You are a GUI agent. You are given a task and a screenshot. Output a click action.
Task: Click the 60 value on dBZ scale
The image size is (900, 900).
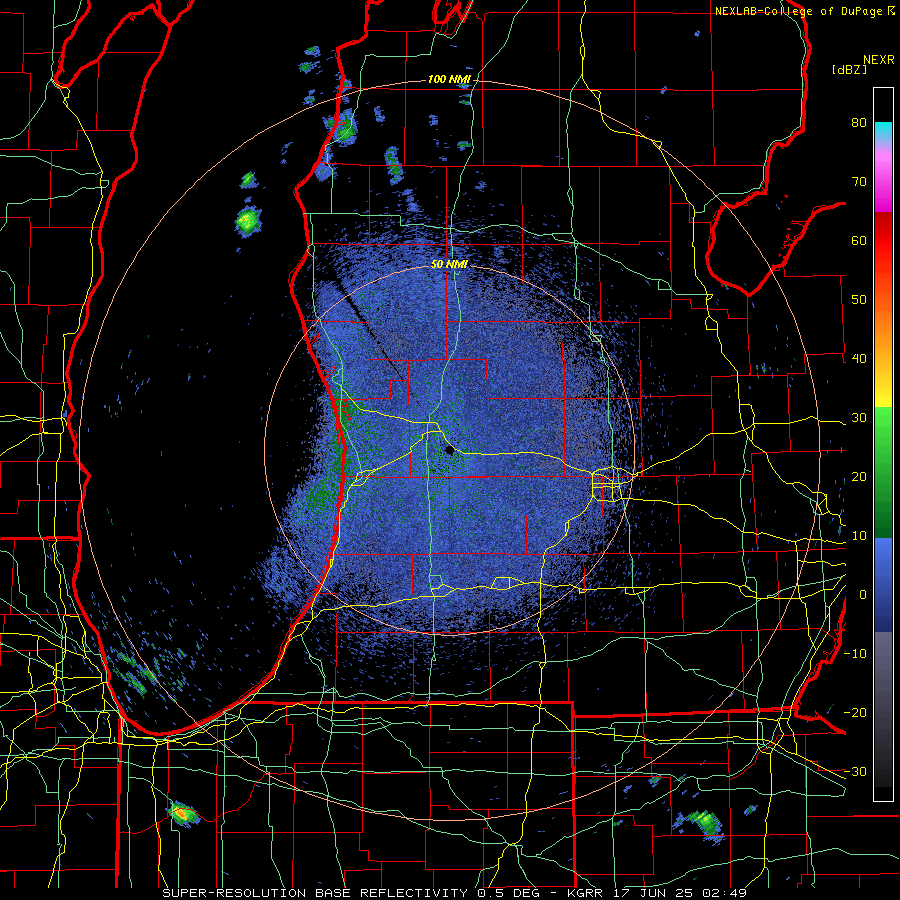click(859, 240)
